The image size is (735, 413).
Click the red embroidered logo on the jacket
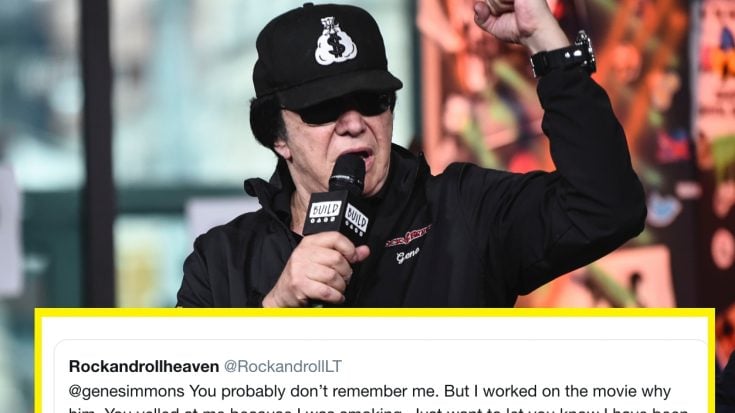tap(408, 235)
